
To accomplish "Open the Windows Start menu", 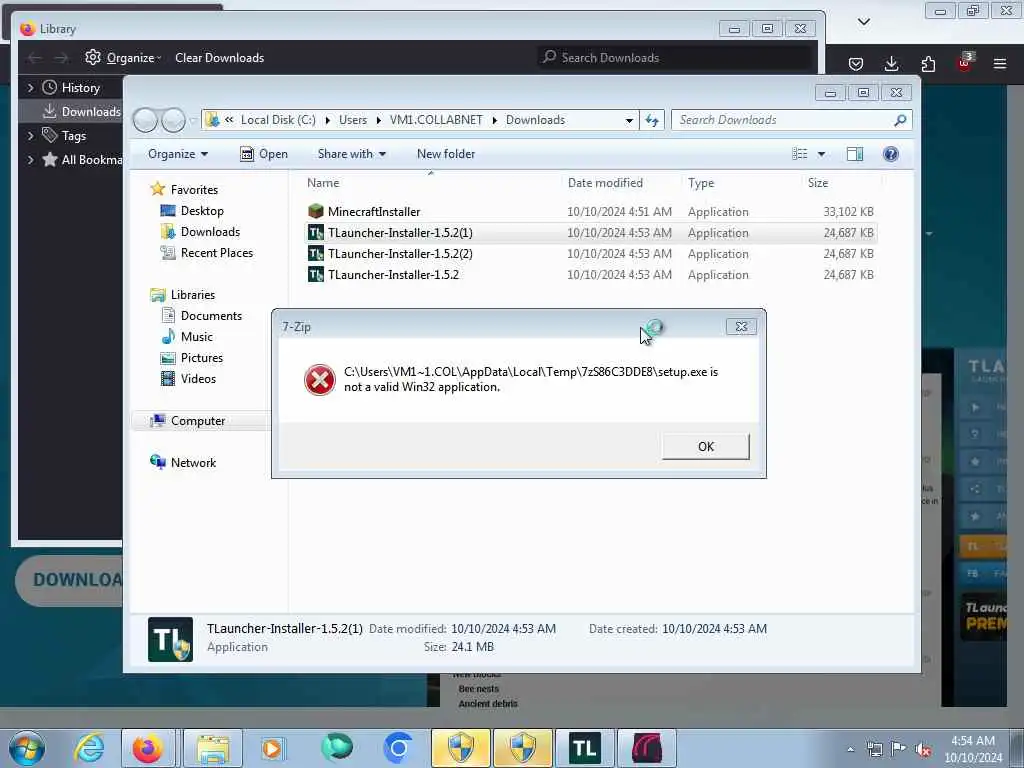I will coord(27,748).
